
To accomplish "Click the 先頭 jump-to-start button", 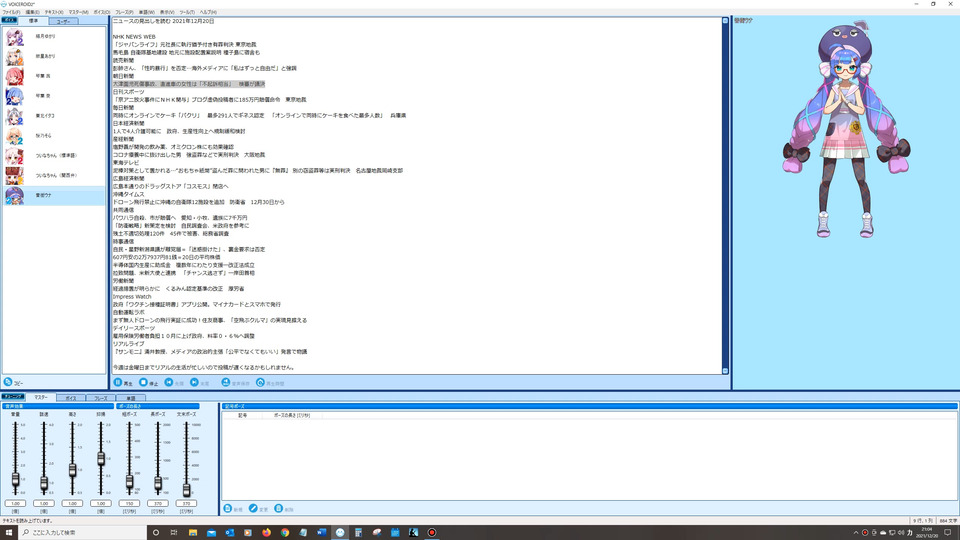I will coord(174,383).
